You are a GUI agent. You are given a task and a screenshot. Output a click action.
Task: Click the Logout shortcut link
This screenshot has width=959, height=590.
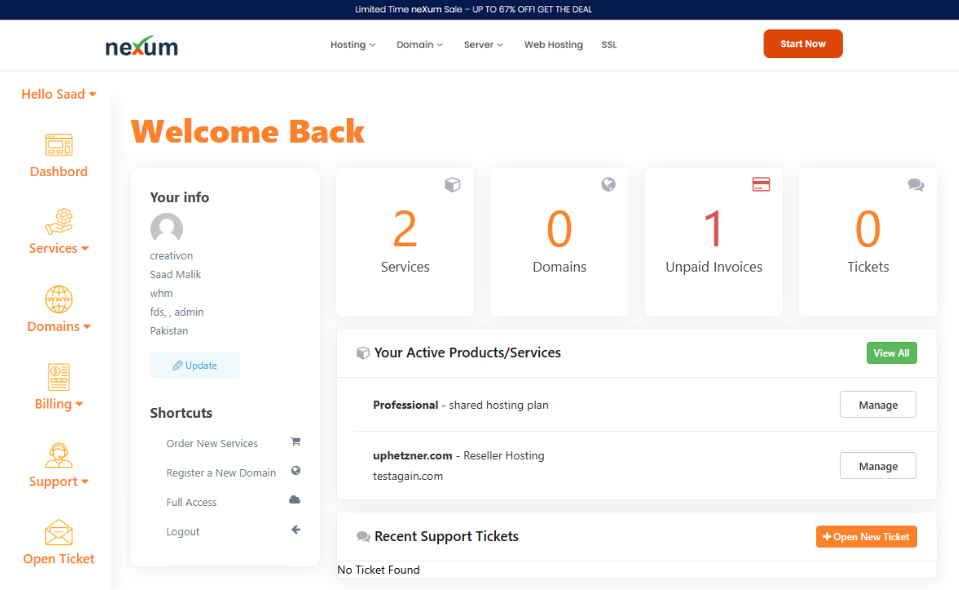[x=183, y=532]
